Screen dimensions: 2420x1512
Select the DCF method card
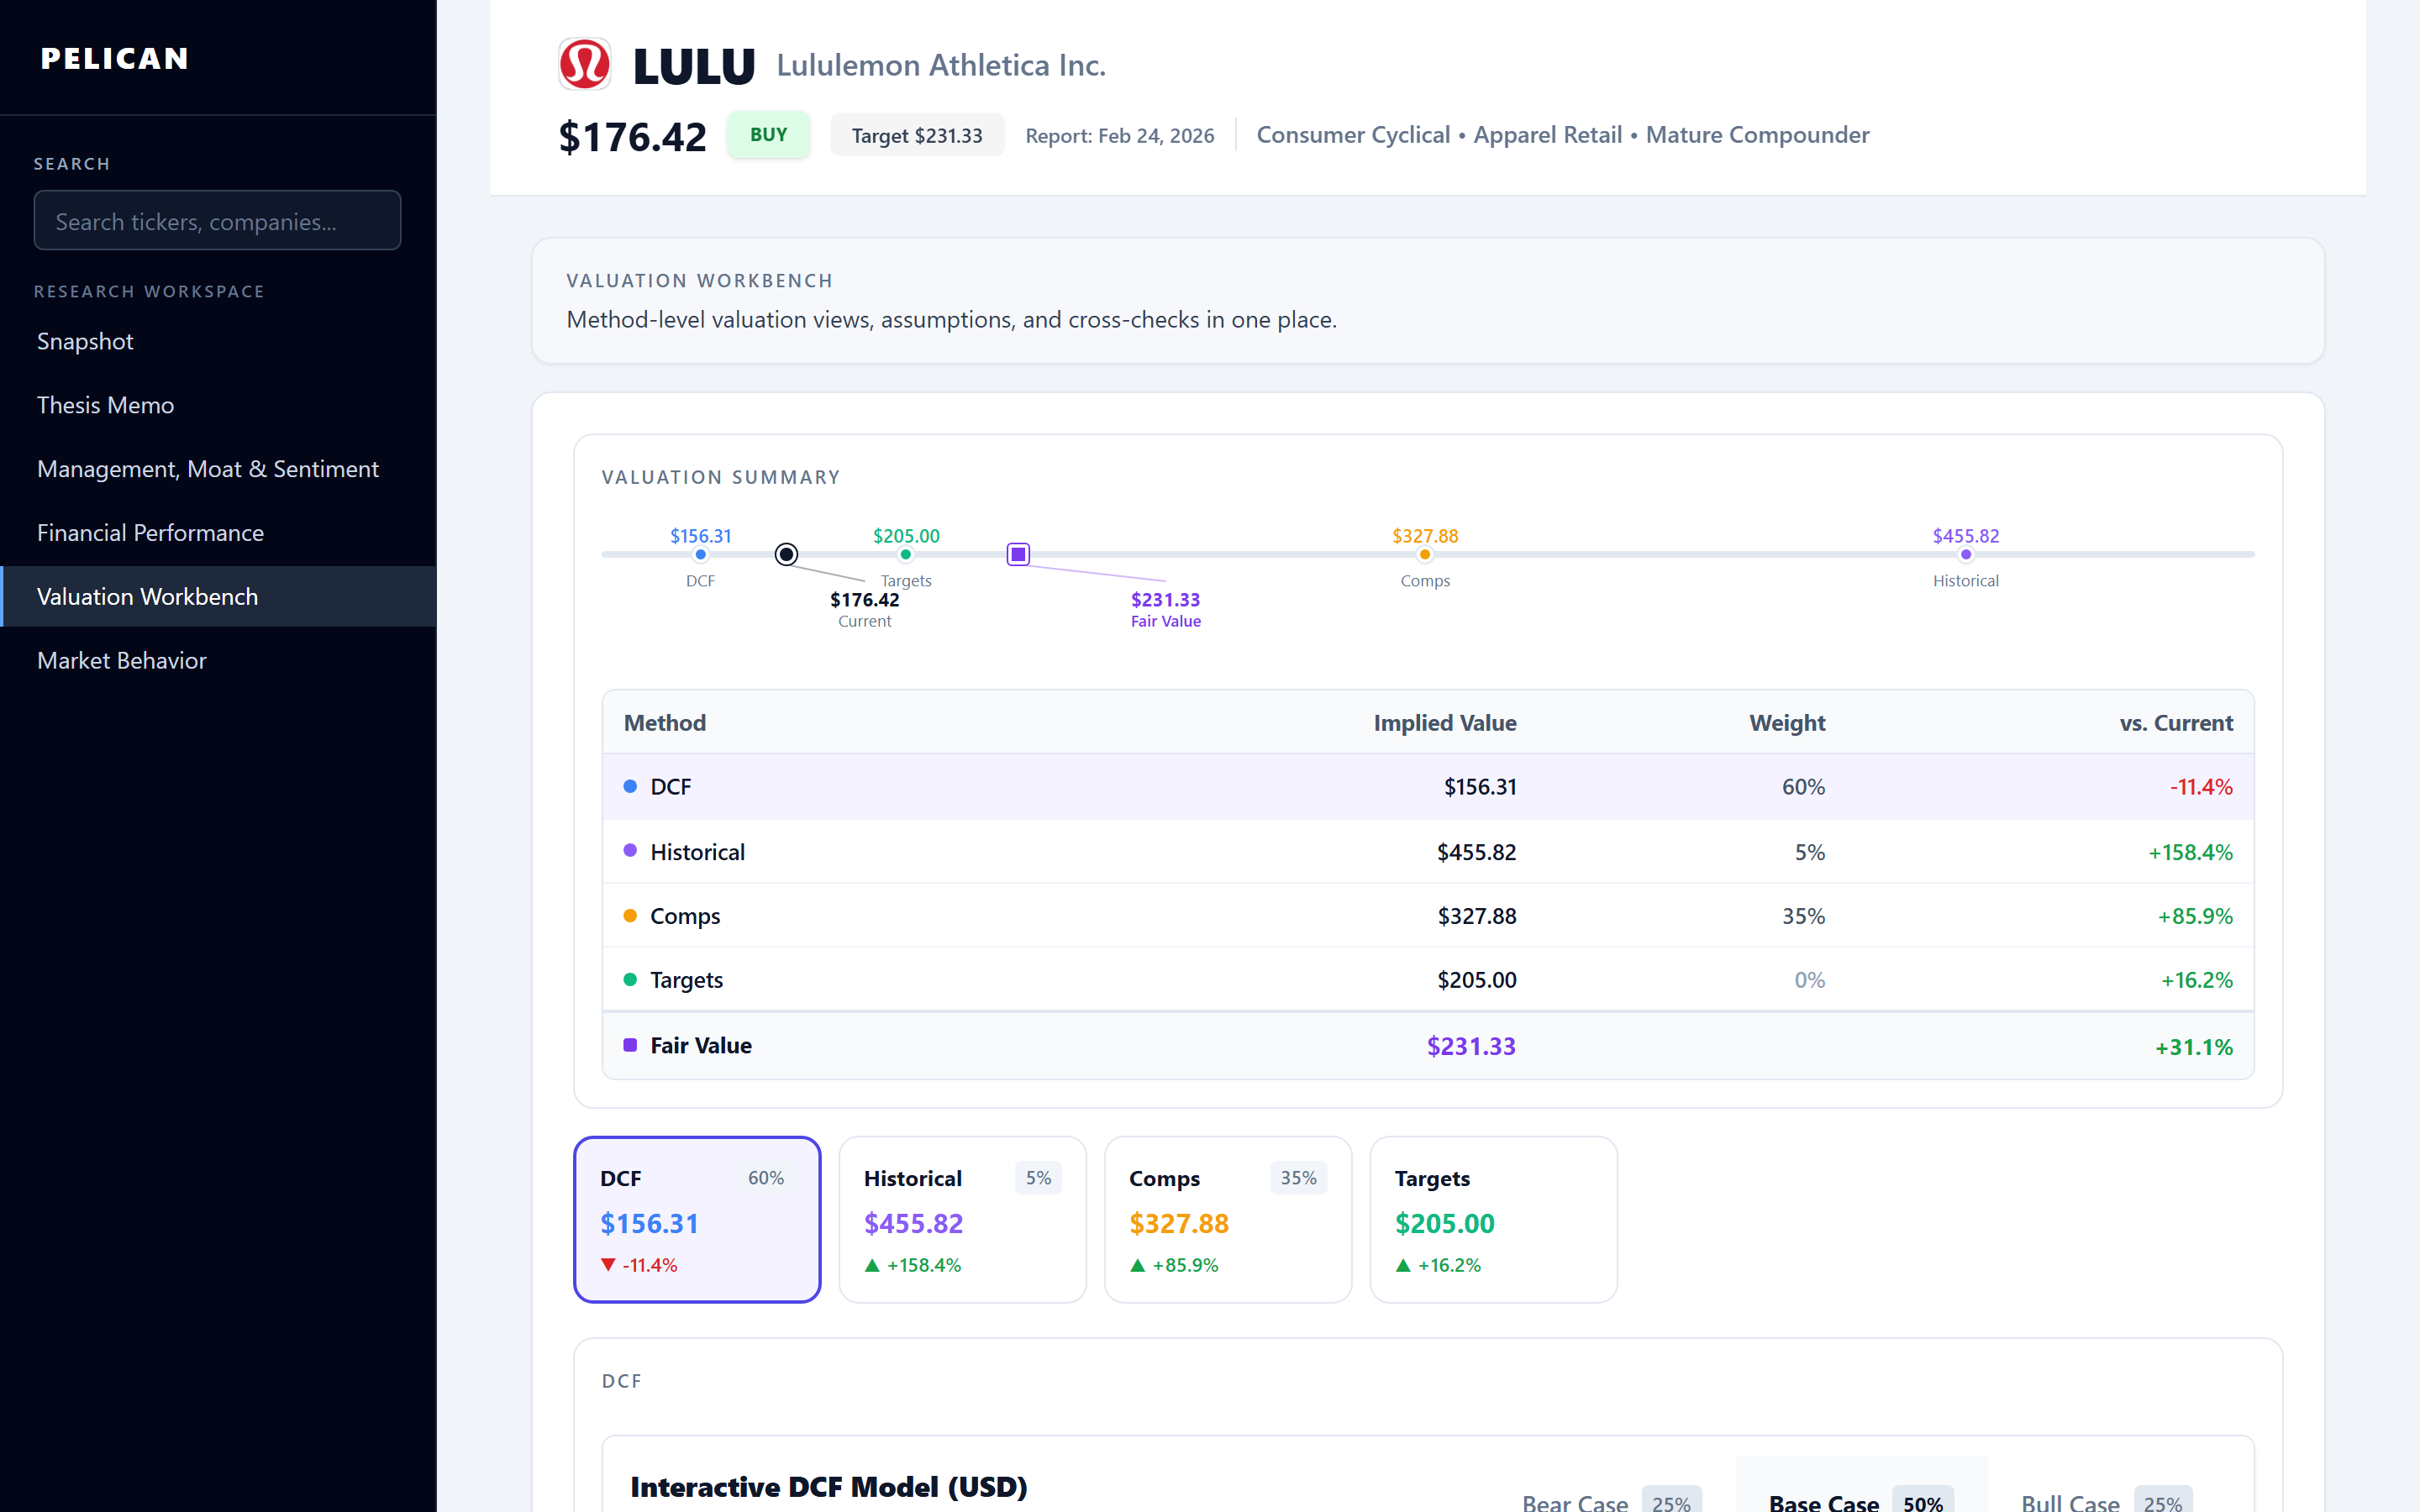coord(697,1219)
